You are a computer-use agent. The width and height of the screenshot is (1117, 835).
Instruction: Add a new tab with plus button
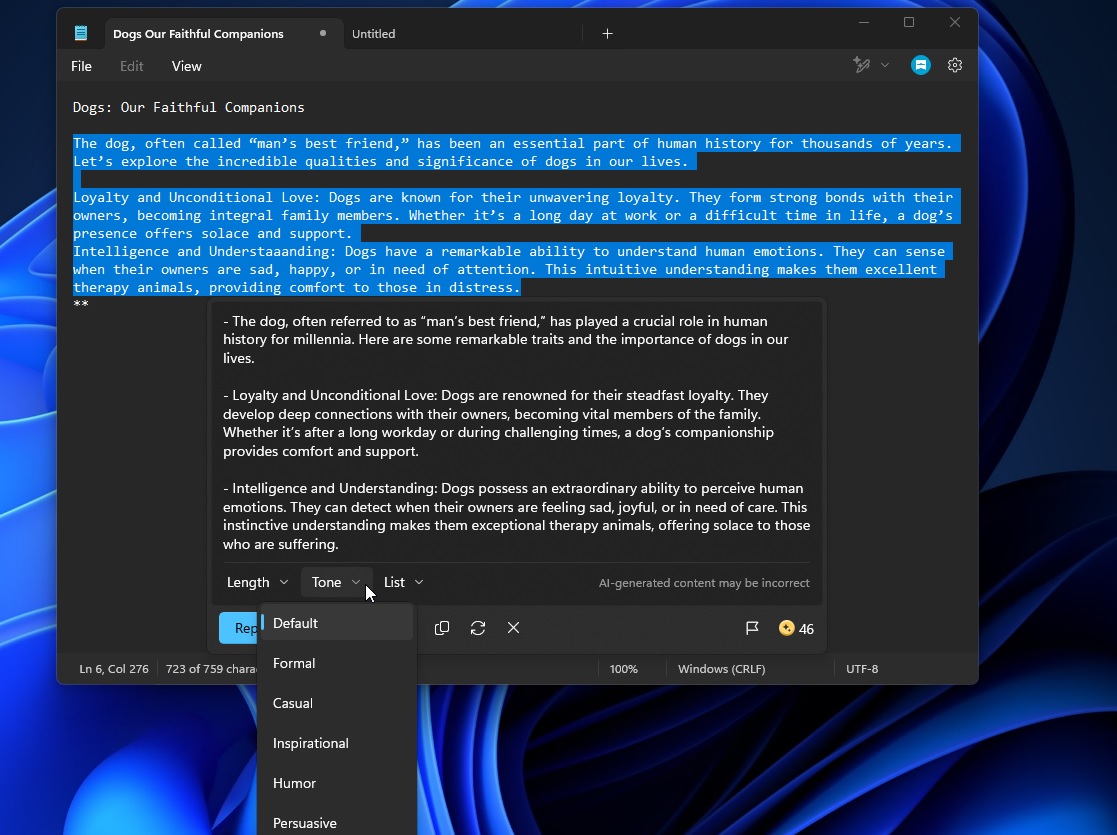pos(607,33)
